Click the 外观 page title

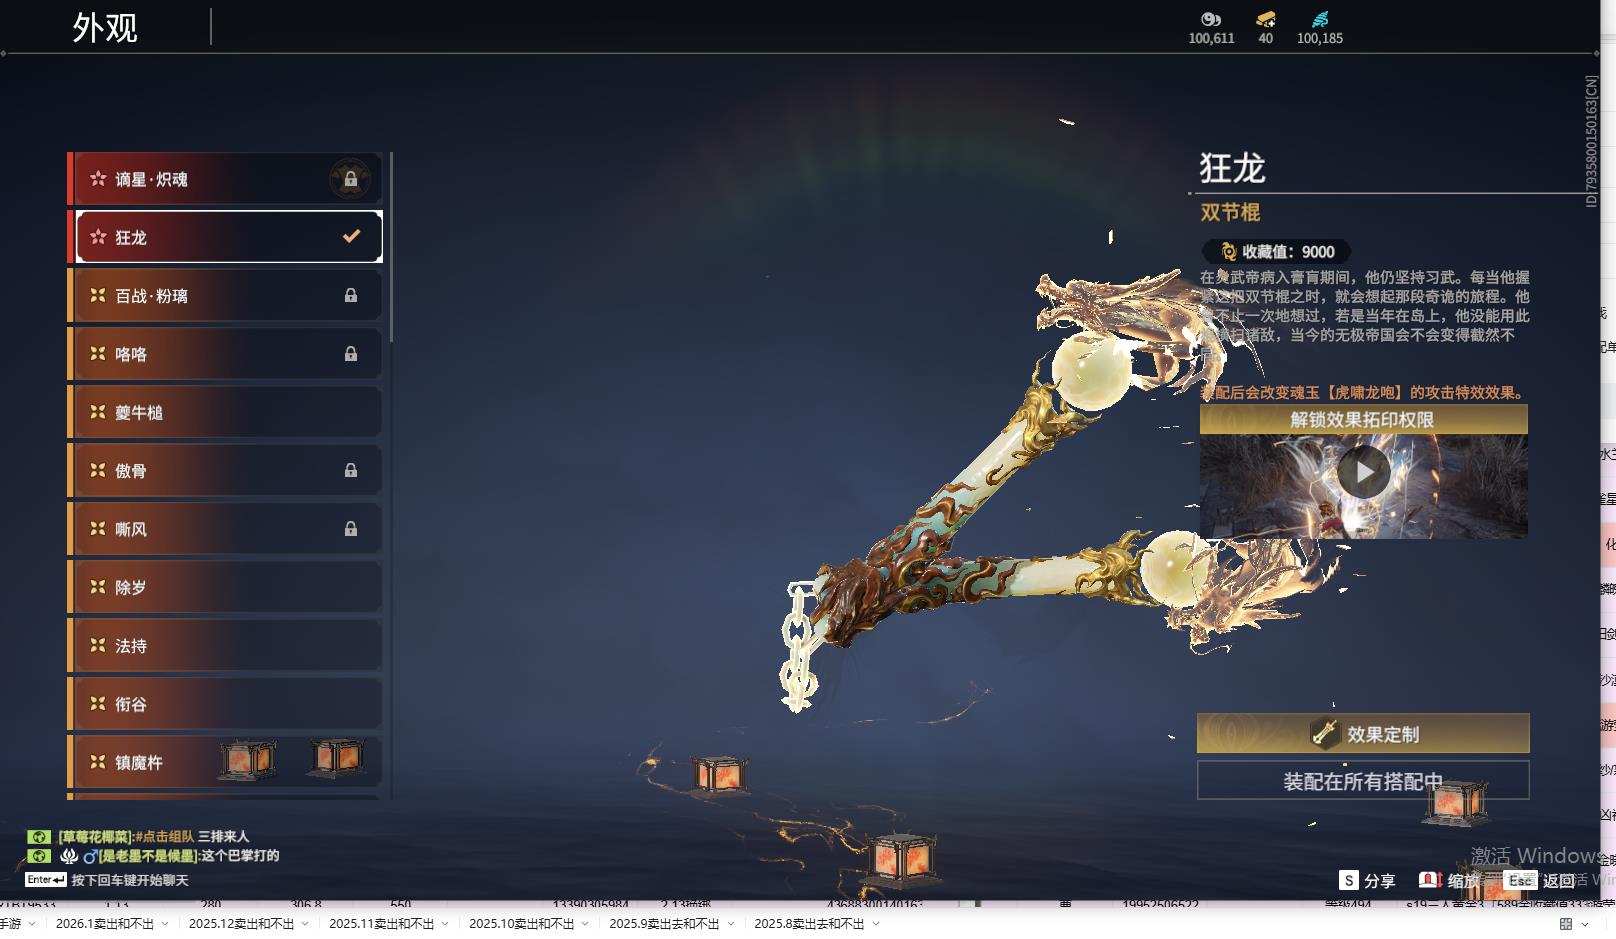click(x=105, y=27)
